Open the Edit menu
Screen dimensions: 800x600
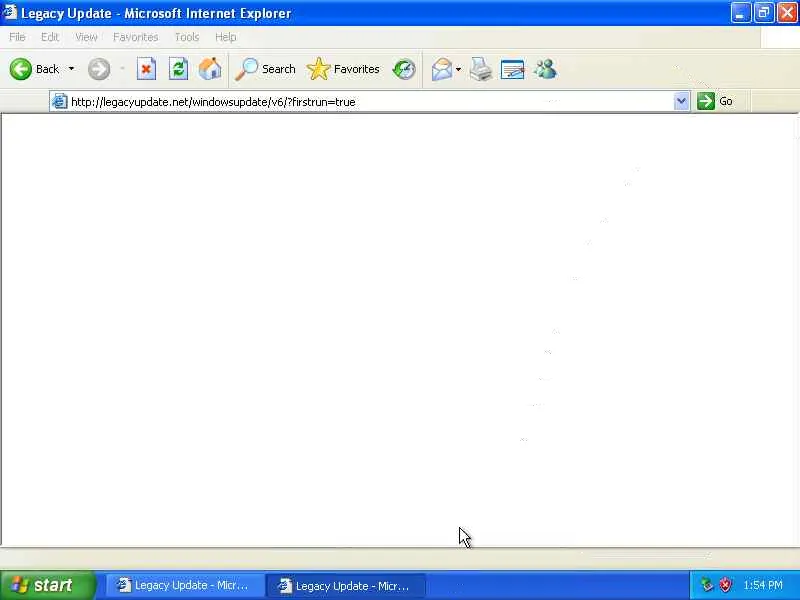click(49, 37)
